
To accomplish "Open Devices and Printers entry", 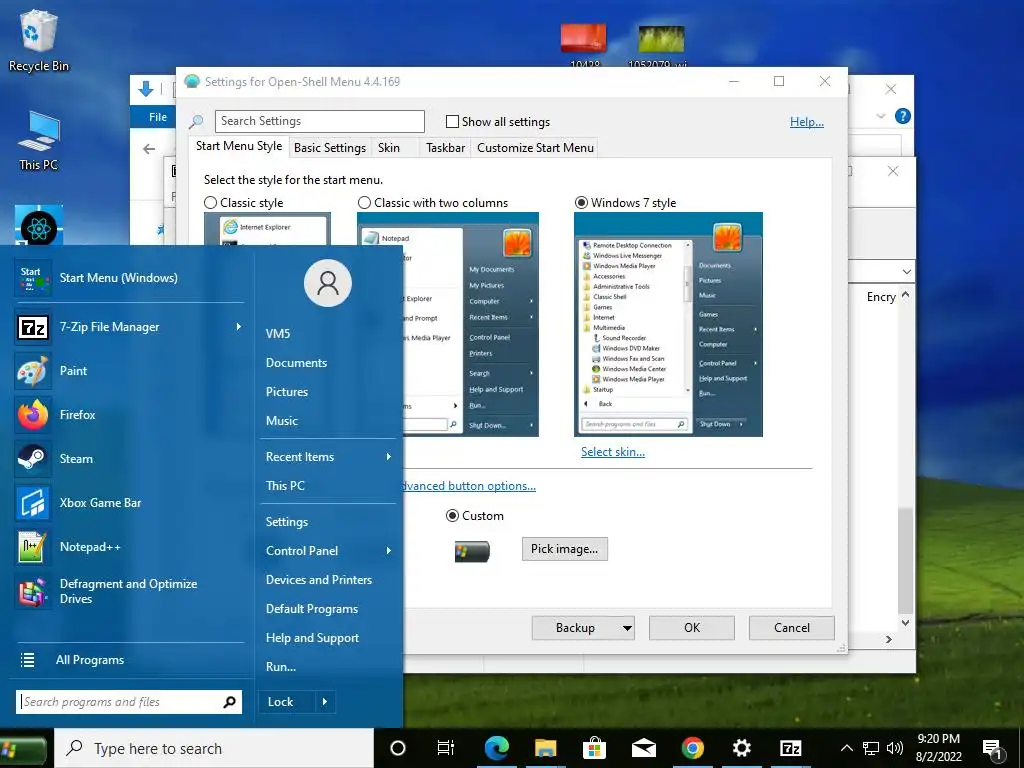I will (319, 580).
